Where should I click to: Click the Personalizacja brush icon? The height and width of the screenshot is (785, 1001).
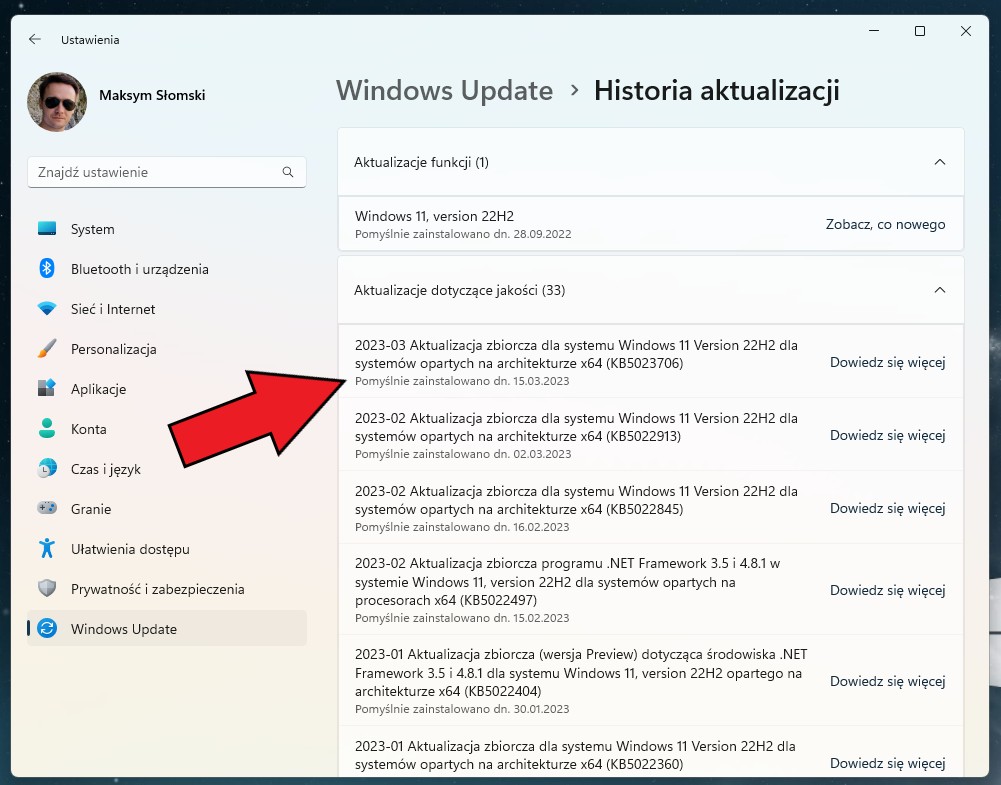[45, 349]
